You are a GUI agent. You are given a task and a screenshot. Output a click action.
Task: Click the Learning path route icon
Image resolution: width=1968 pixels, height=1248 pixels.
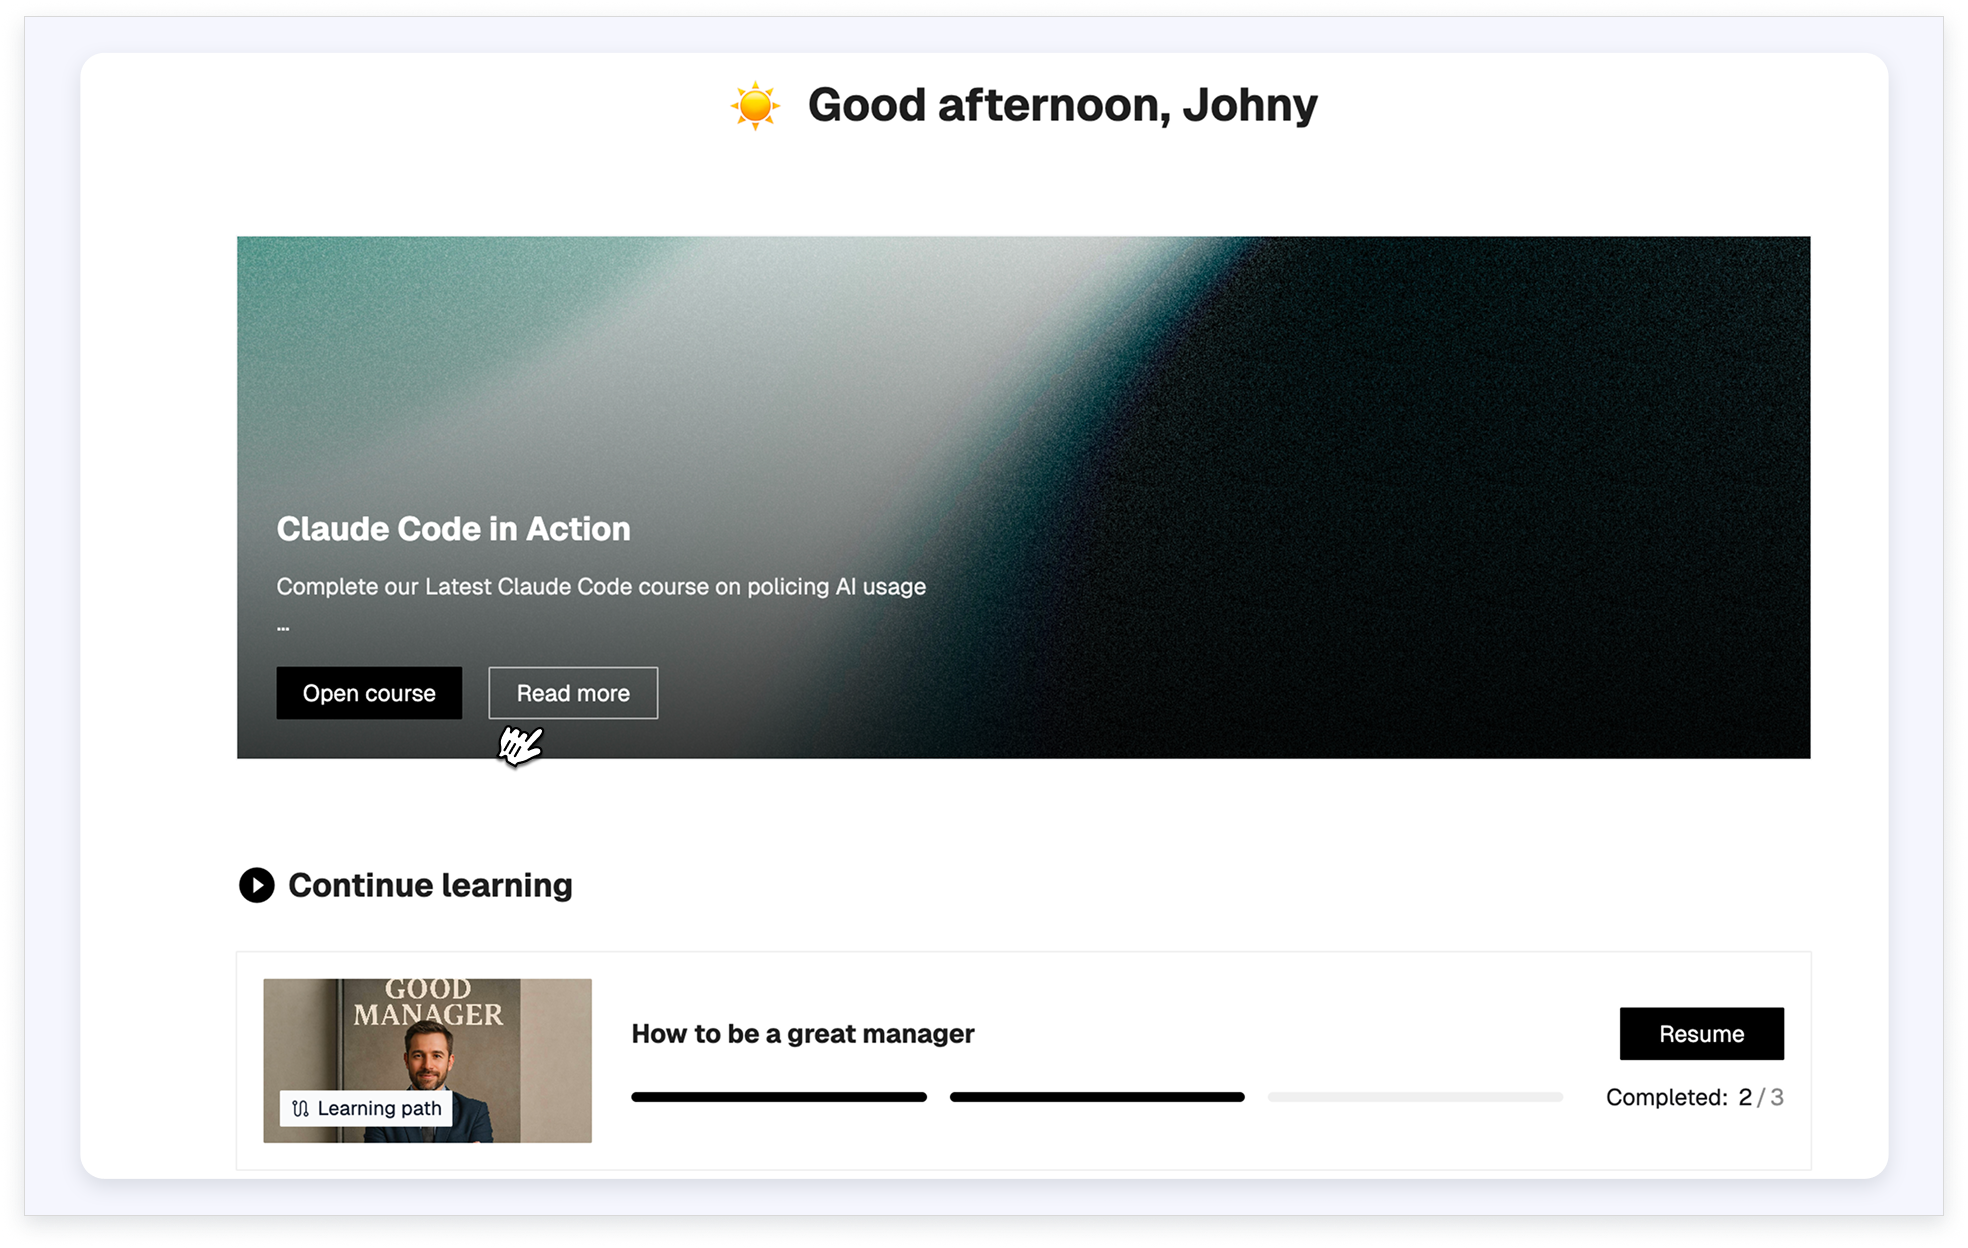300,1109
